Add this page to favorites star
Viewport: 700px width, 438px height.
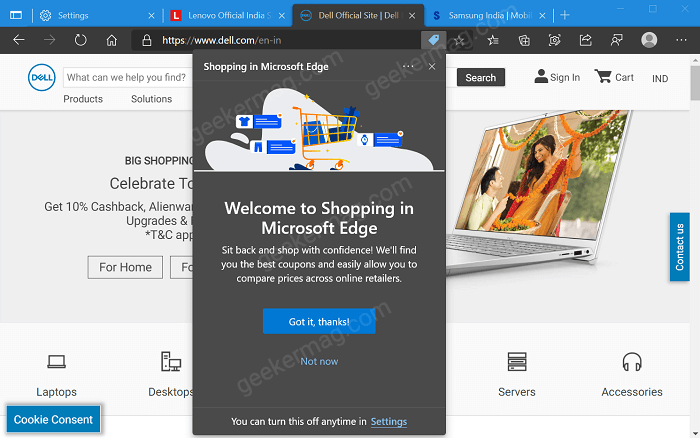(x=459, y=41)
